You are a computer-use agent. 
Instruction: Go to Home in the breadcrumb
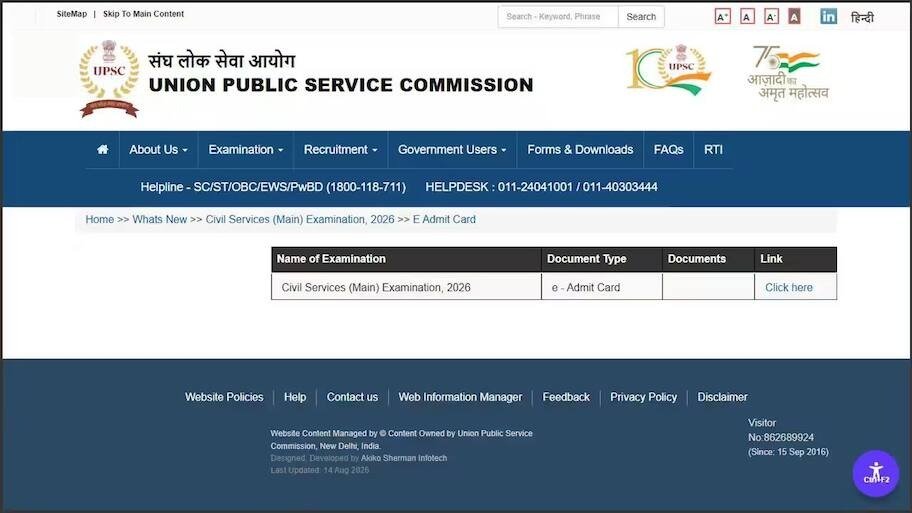(x=99, y=219)
